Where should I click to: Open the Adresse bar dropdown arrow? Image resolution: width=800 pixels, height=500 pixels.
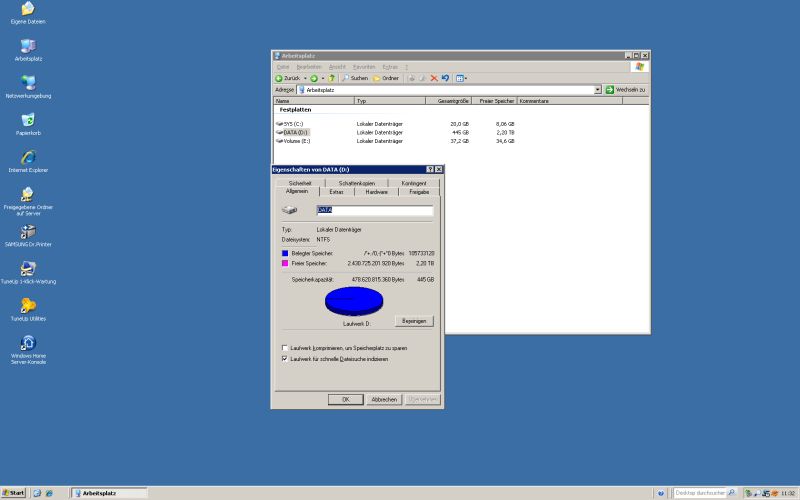(x=598, y=90)
